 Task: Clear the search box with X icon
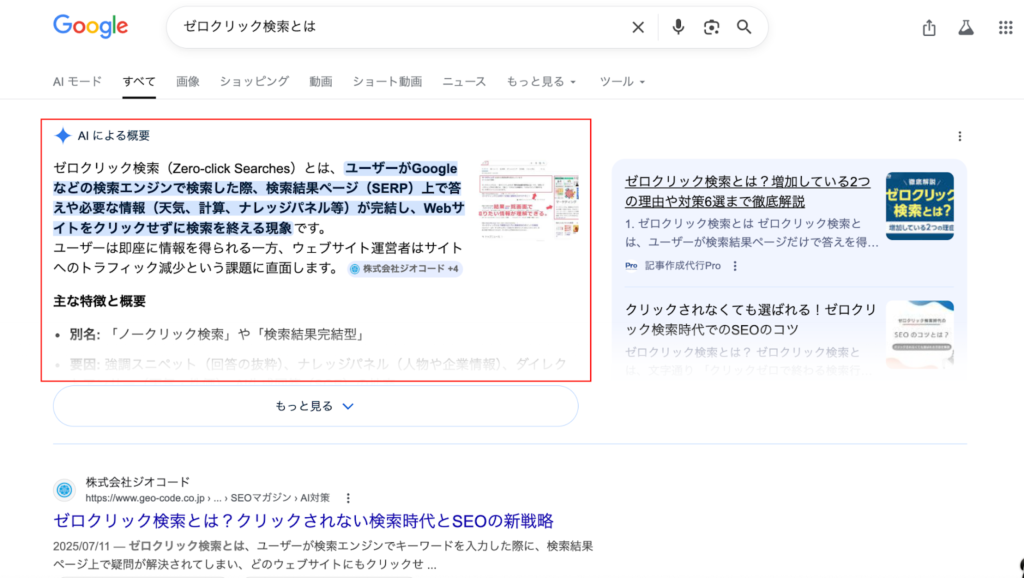click(638, 27)
